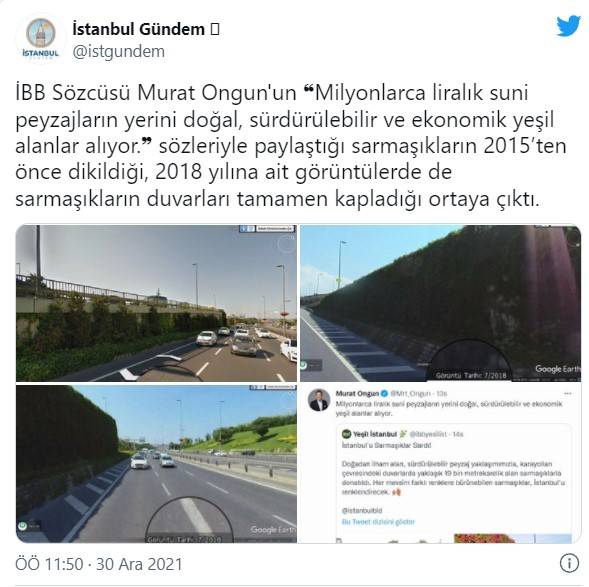Click the compass circle in top-left photo
The width and height of the screenshot is (589, 587).
[x=287, y=244]
